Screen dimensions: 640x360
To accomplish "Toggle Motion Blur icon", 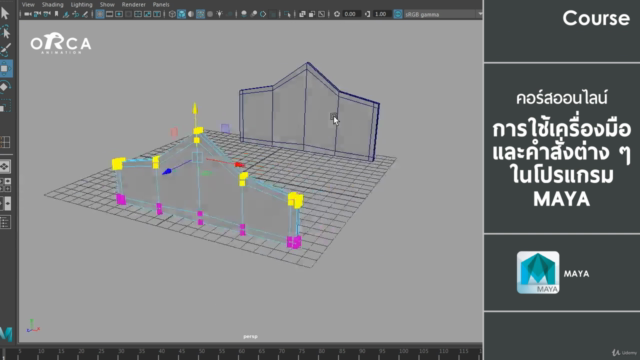I will click(253, 14).
